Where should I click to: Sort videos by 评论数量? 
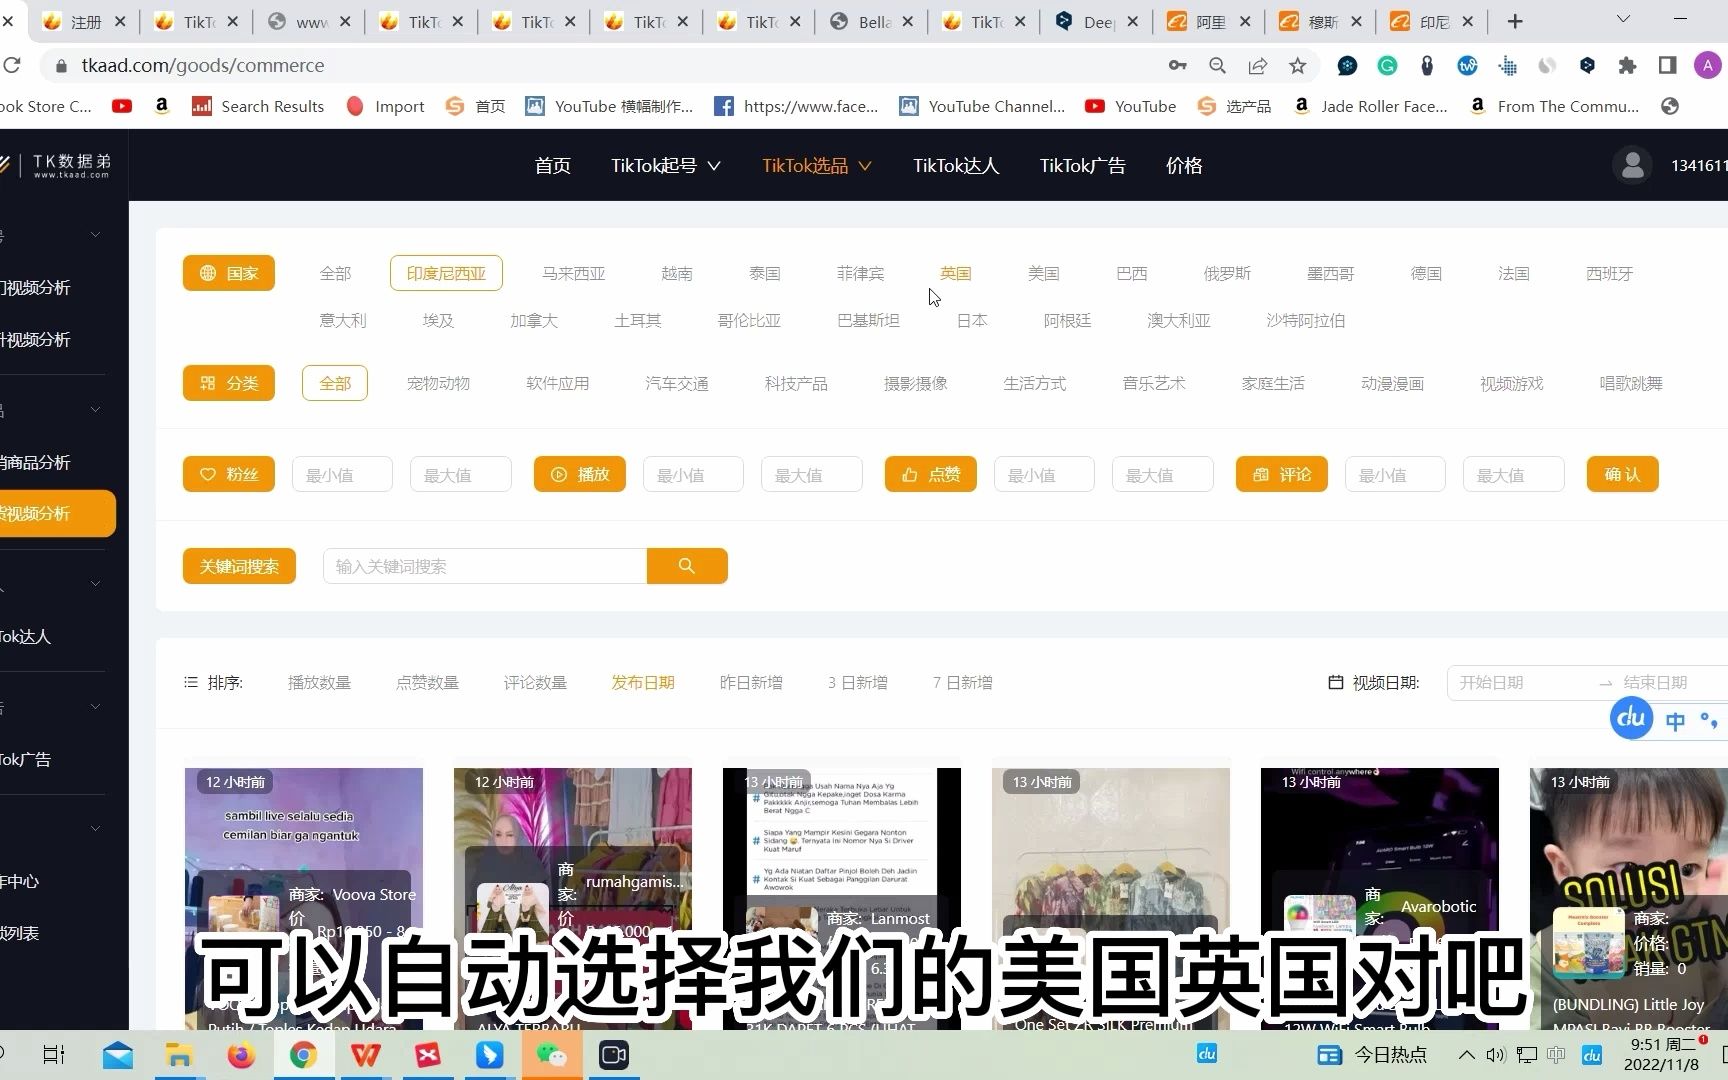[535, 682]
